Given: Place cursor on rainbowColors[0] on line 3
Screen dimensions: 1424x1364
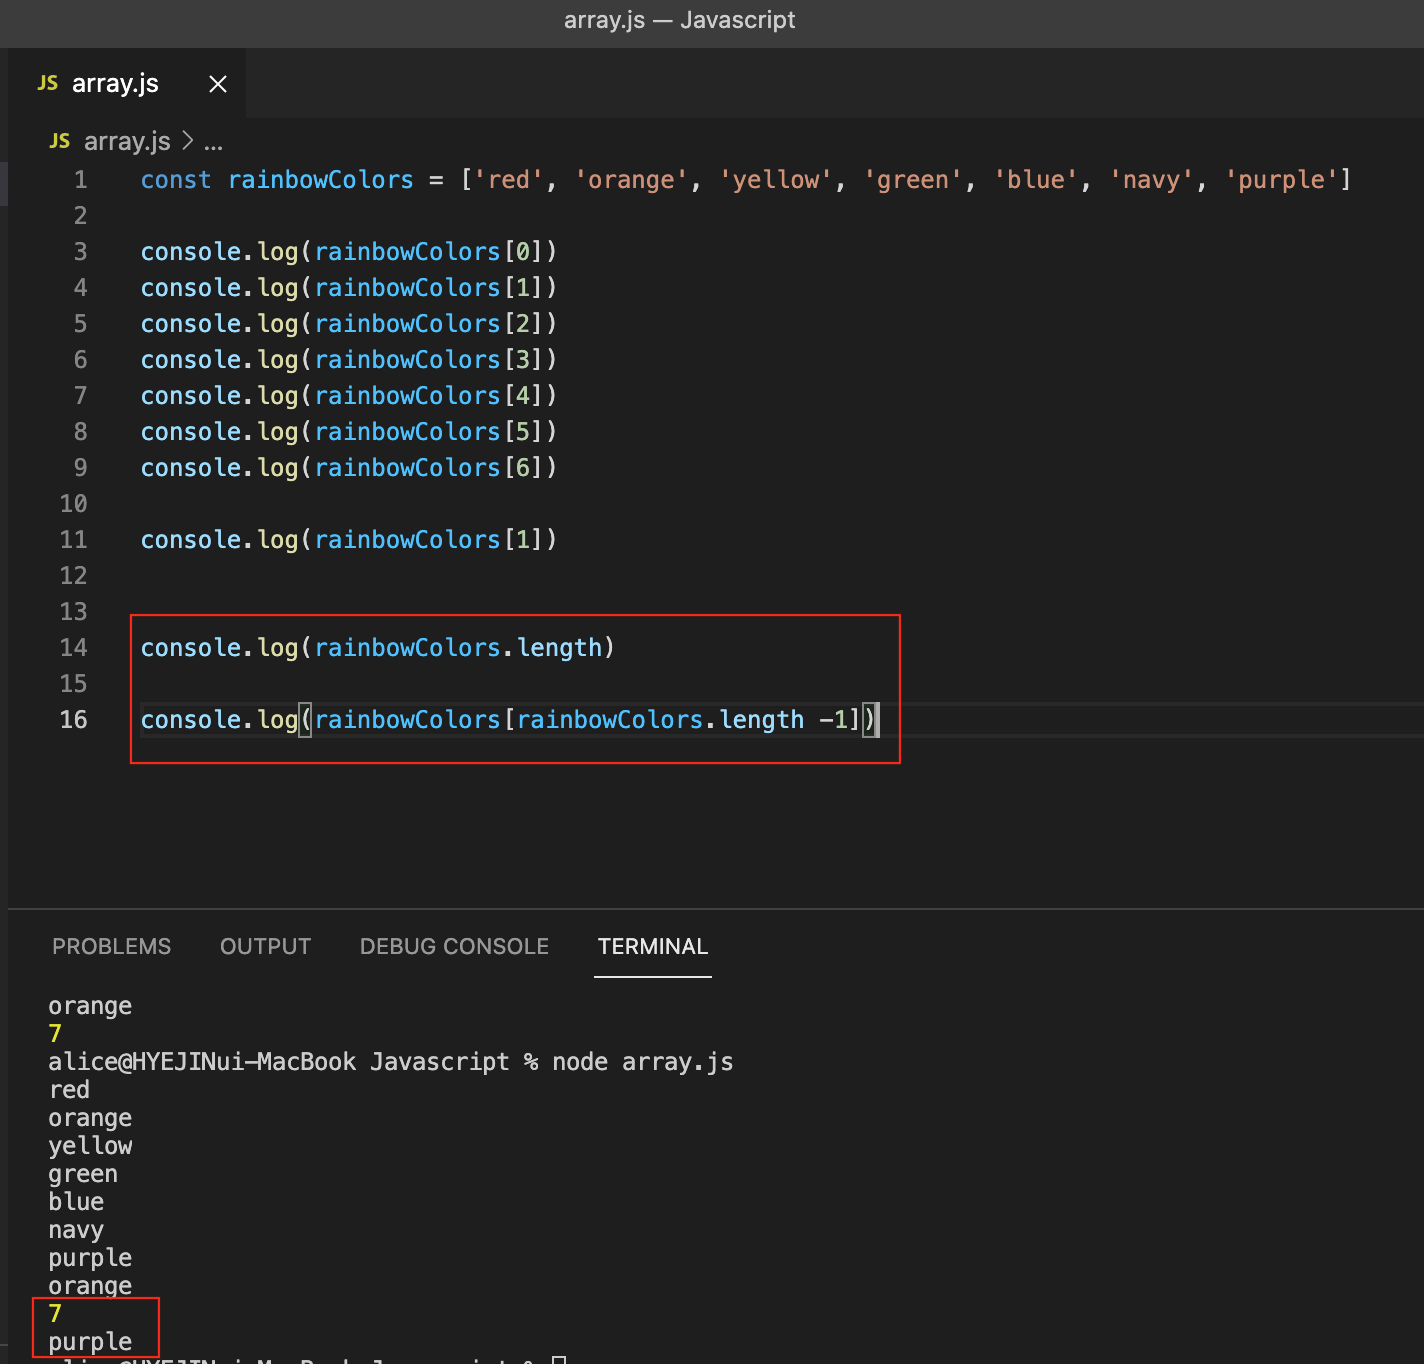Looking at the screenshot, I should [428, 252].
